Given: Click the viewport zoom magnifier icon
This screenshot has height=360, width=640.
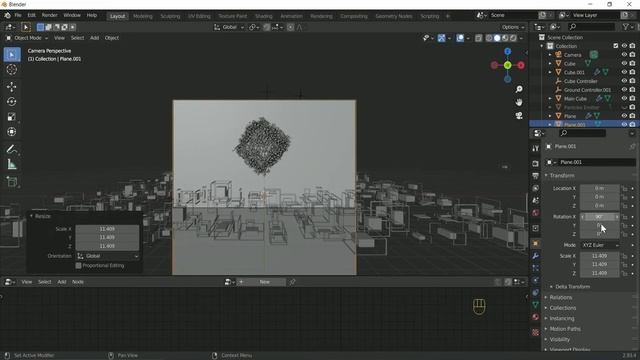Looking at the screenshot, I should (519, 89).
